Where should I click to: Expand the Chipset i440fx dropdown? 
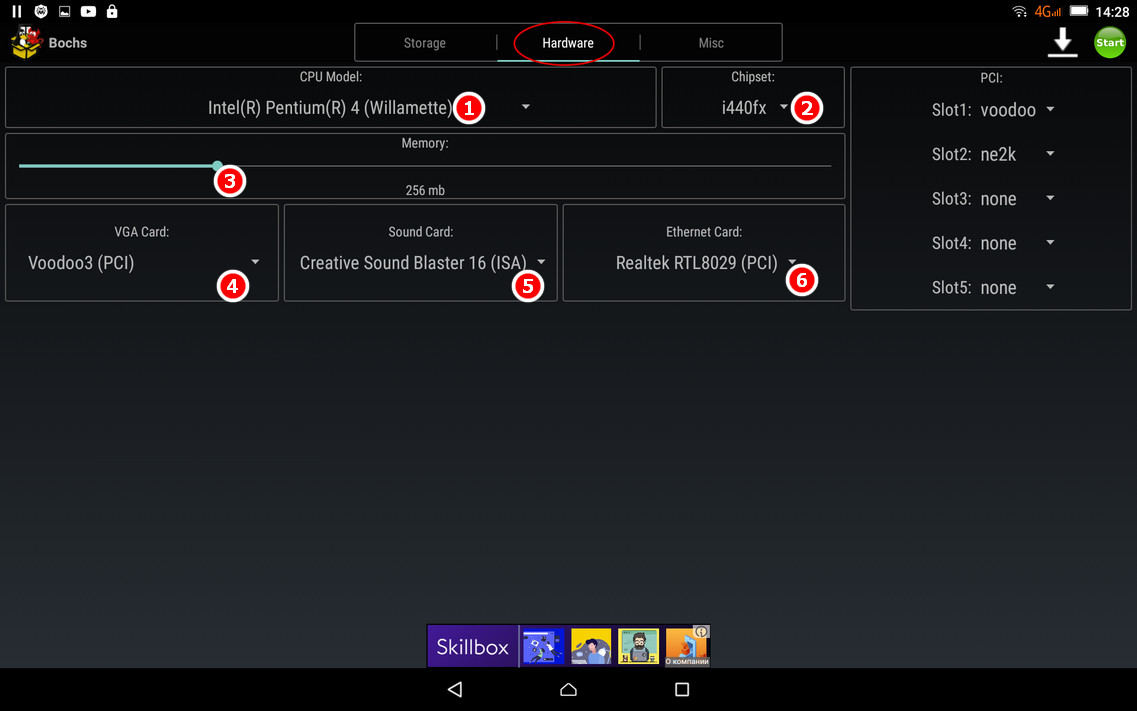pyautogui.click(x=753, y=107)
